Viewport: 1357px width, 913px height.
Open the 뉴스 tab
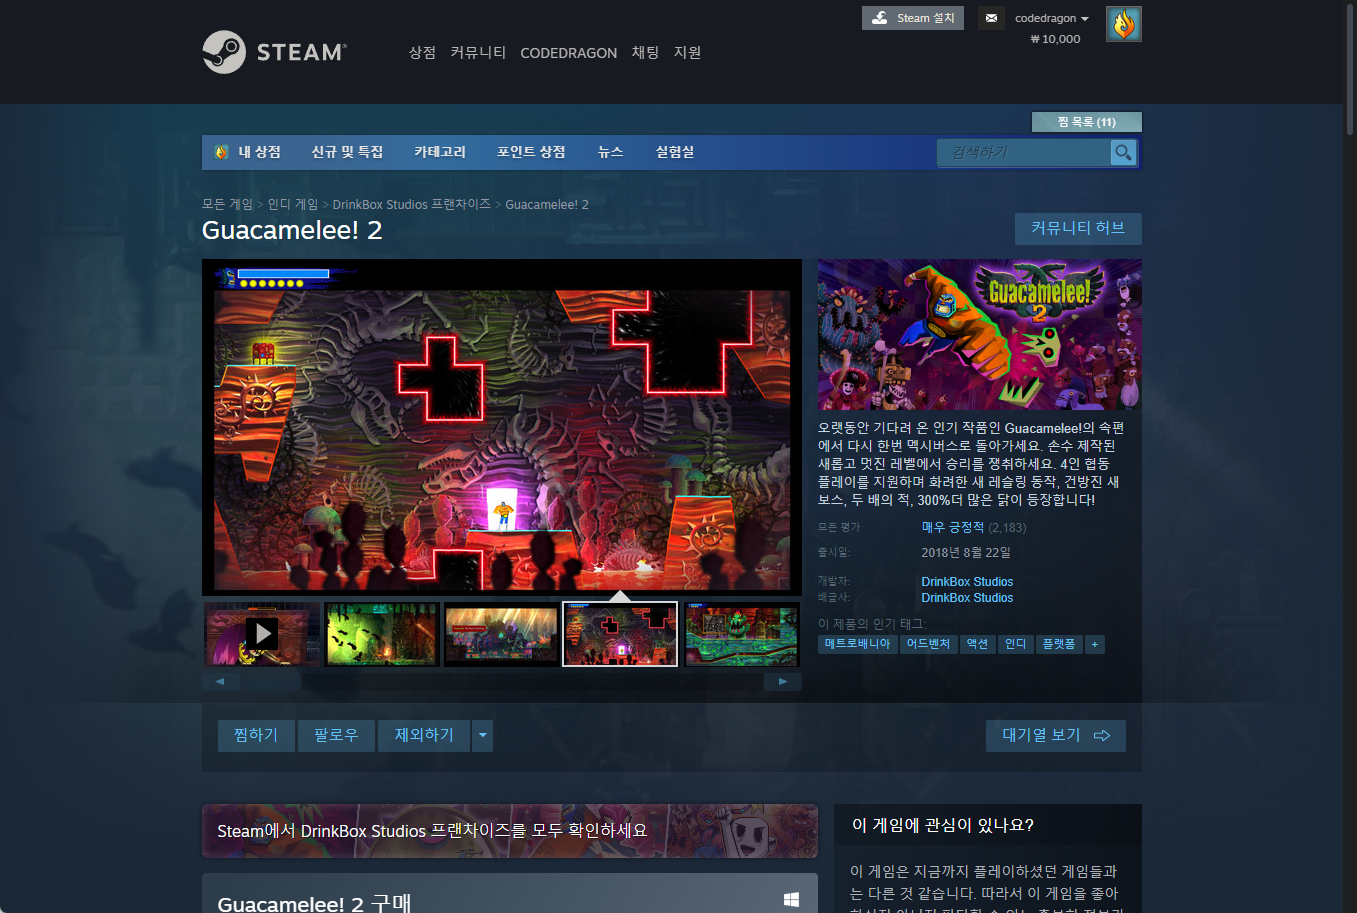(610, 152)
